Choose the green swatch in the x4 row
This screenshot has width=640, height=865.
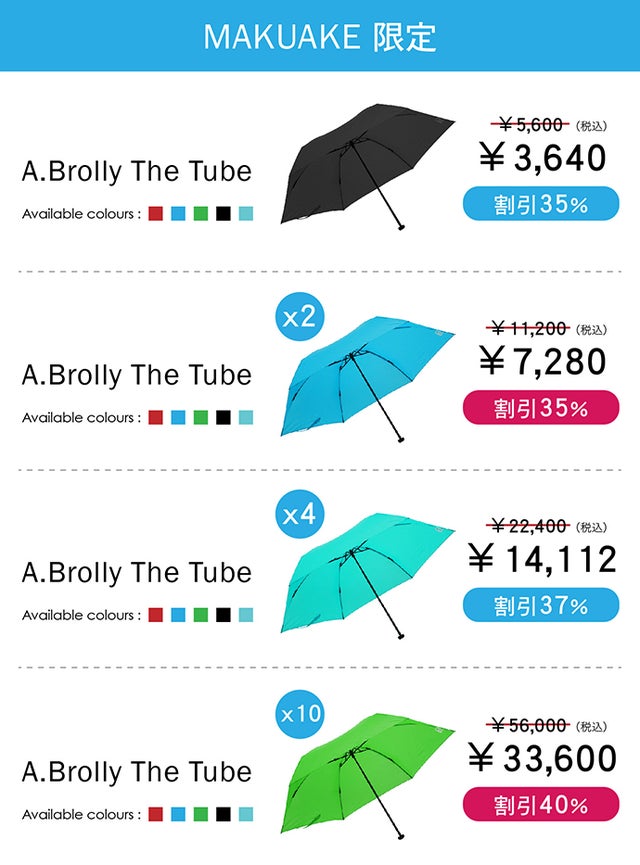(200, 614)
